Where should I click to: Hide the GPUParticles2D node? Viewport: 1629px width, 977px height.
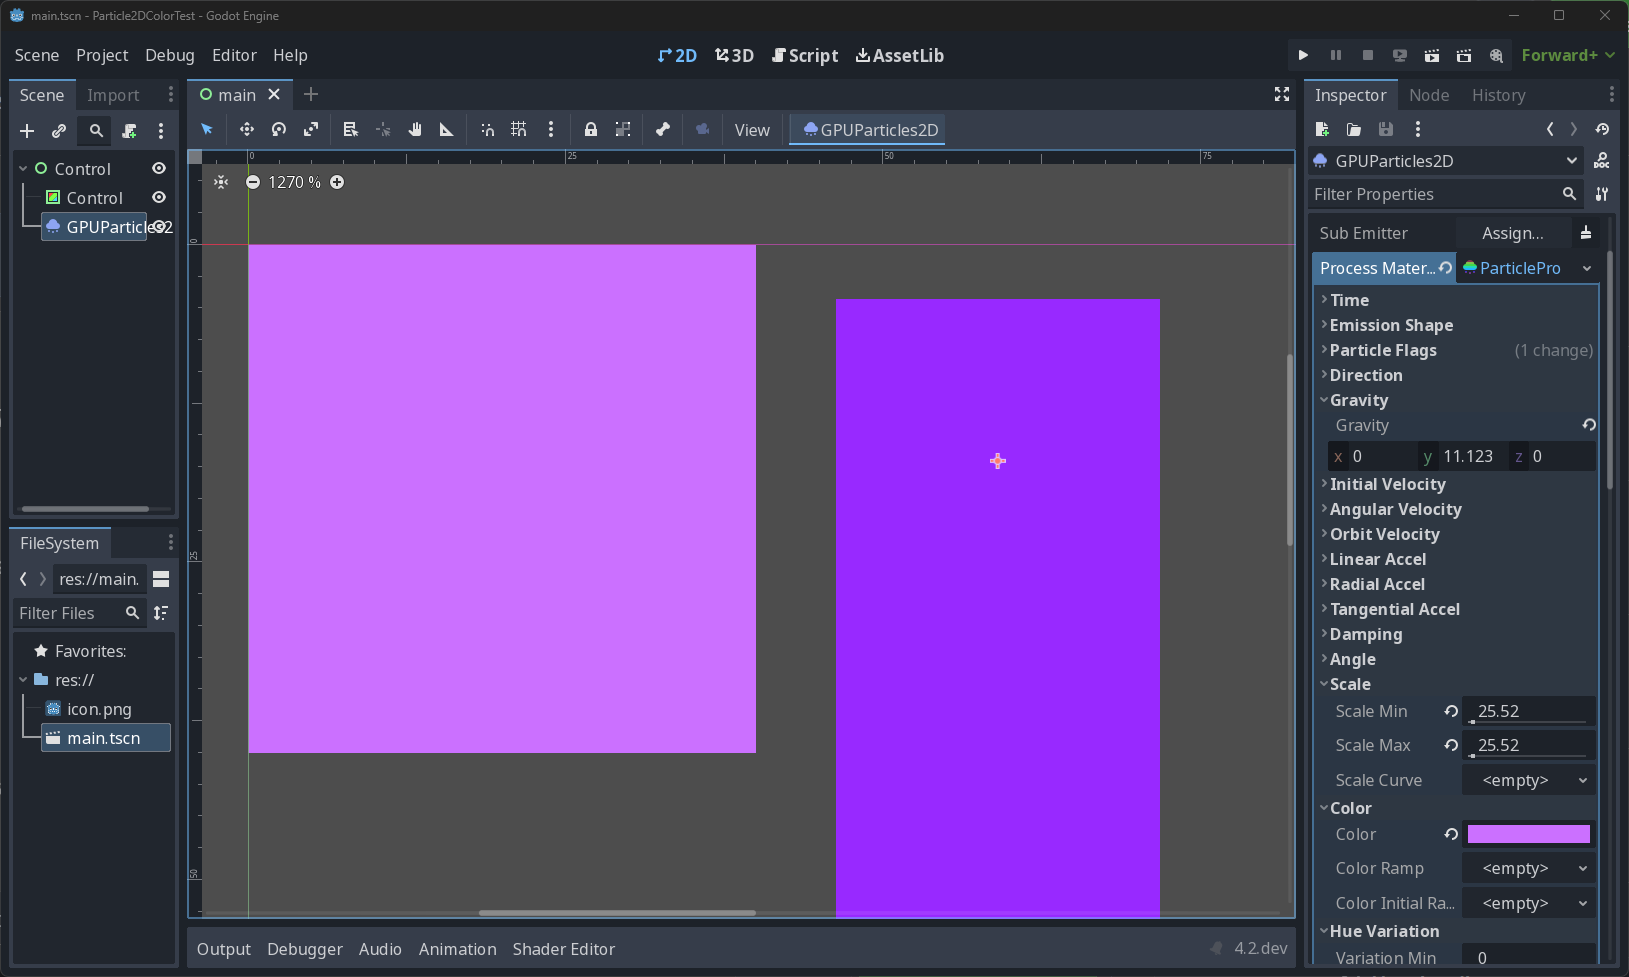pyautogui.click(x=158, y=227)
